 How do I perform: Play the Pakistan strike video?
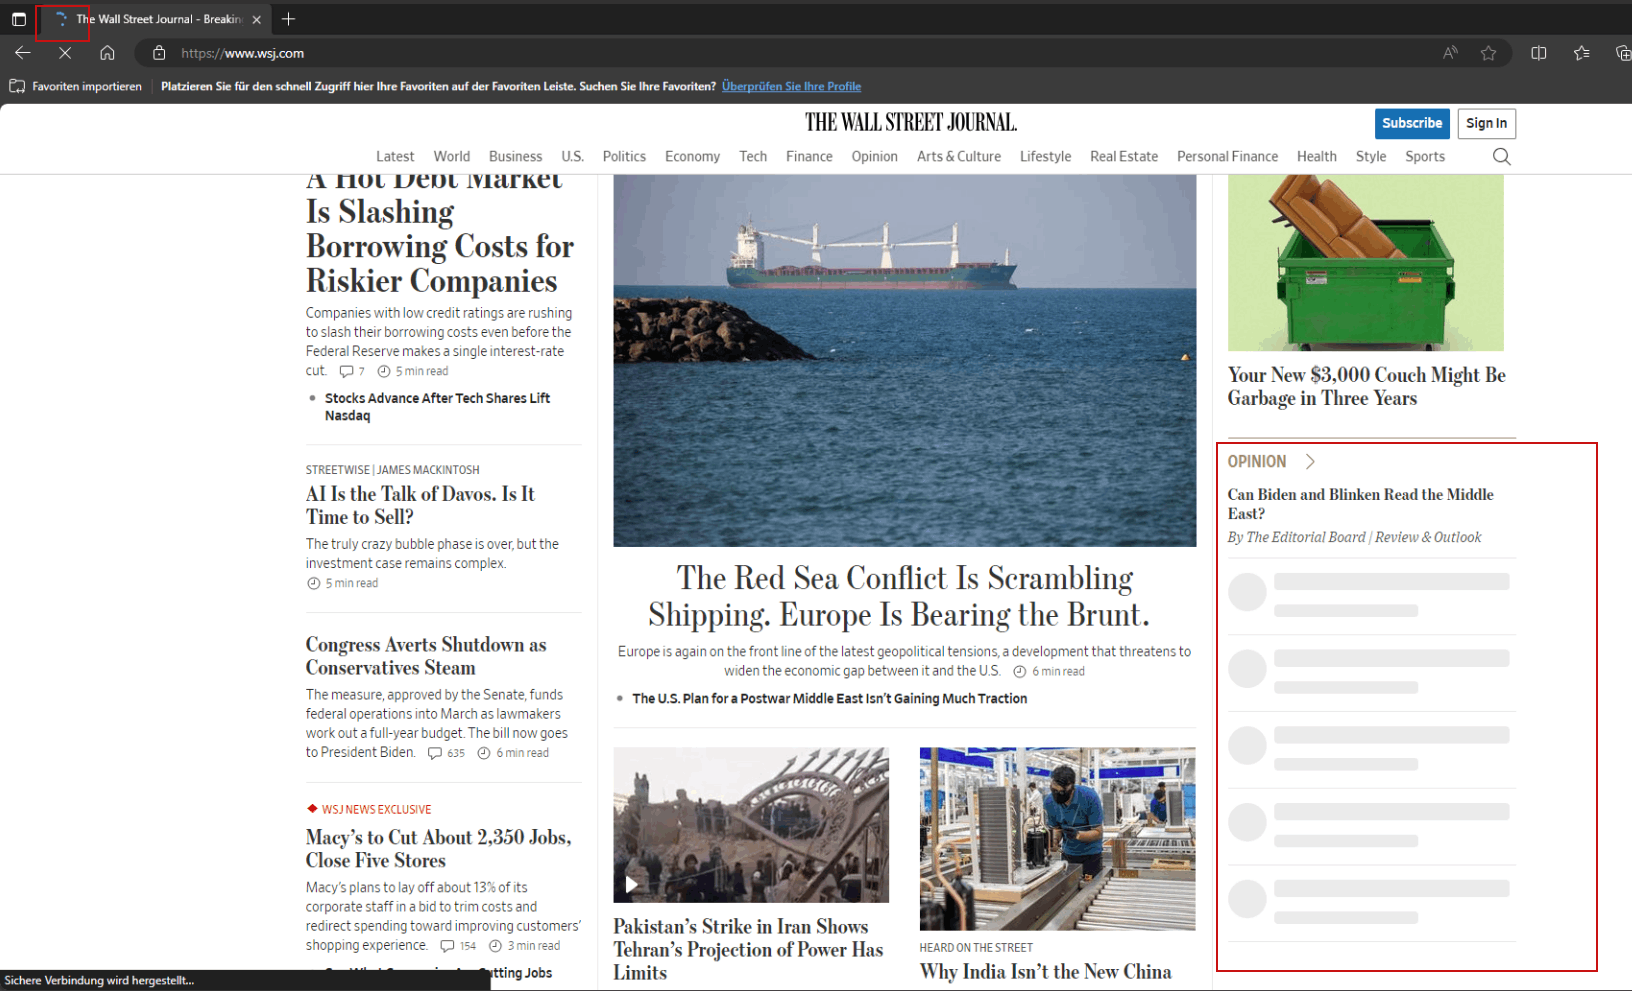pyautogui.click(x=631, y=884)
